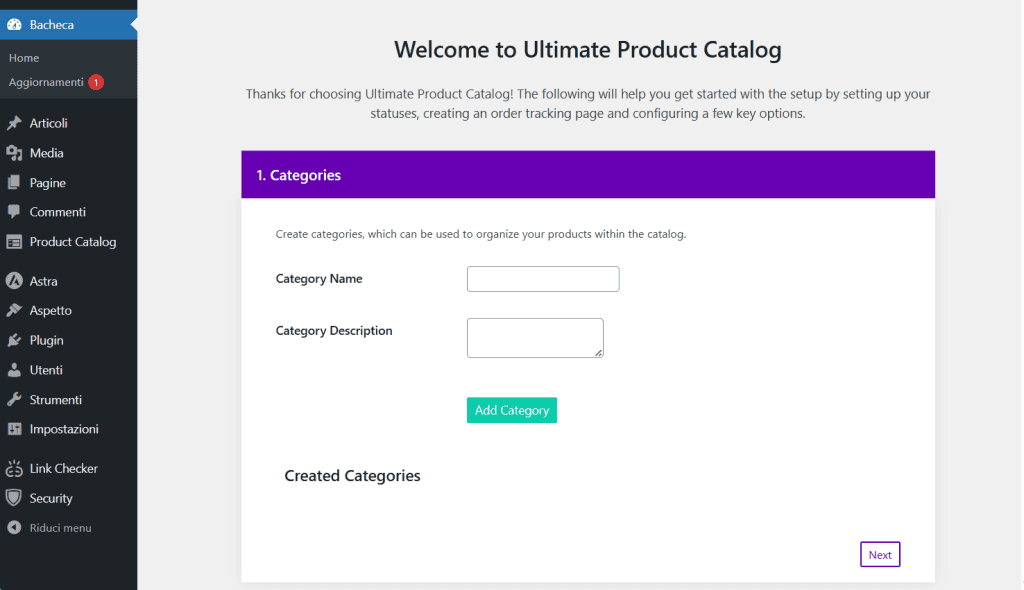Click the Add Category button
Screen dimensions: 1024x590
tap(511, 410)
